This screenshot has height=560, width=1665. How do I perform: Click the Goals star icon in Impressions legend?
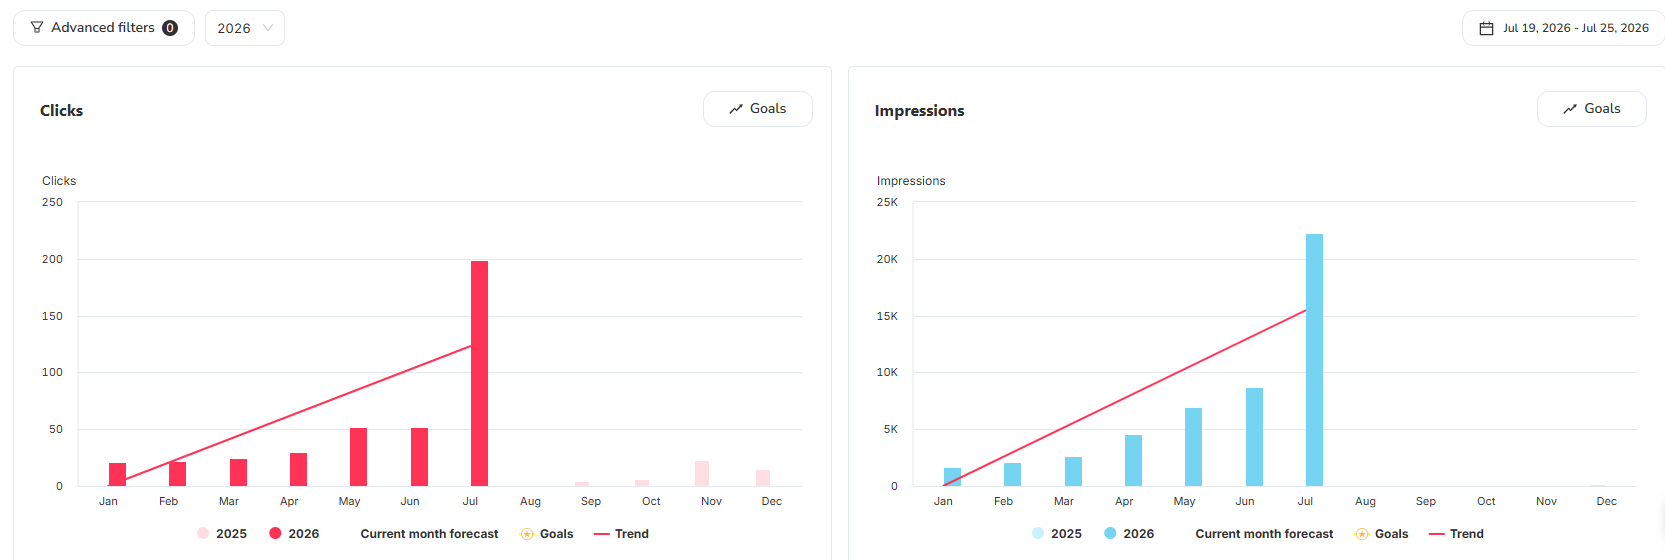click(1362, 534)
